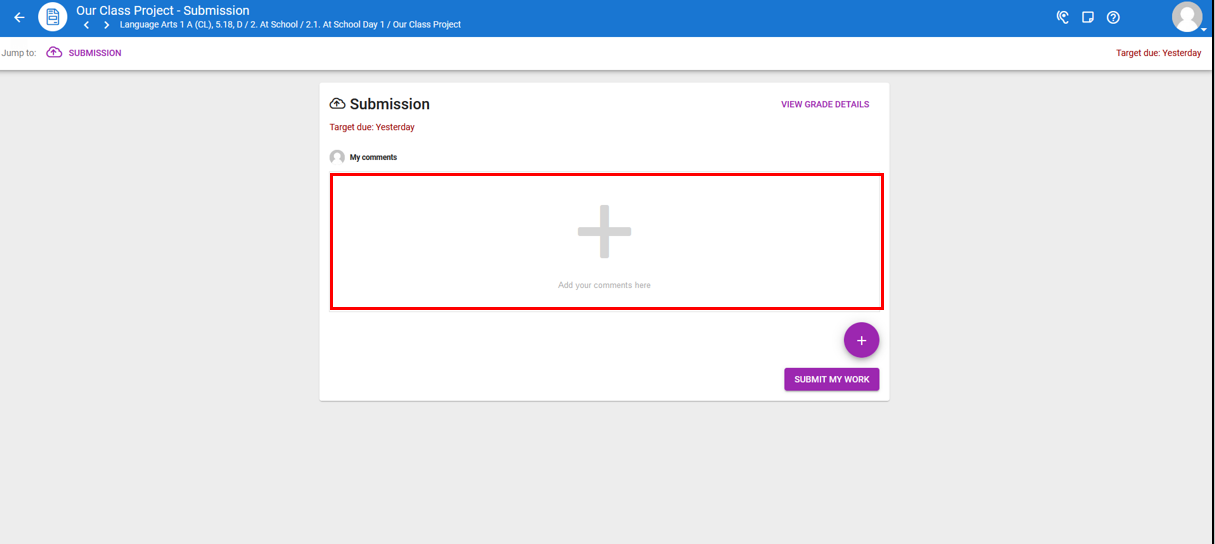Go to the previous activity chevron
Image resolution: width=1215 pixels, height=544 pixels.
point(86,25)
